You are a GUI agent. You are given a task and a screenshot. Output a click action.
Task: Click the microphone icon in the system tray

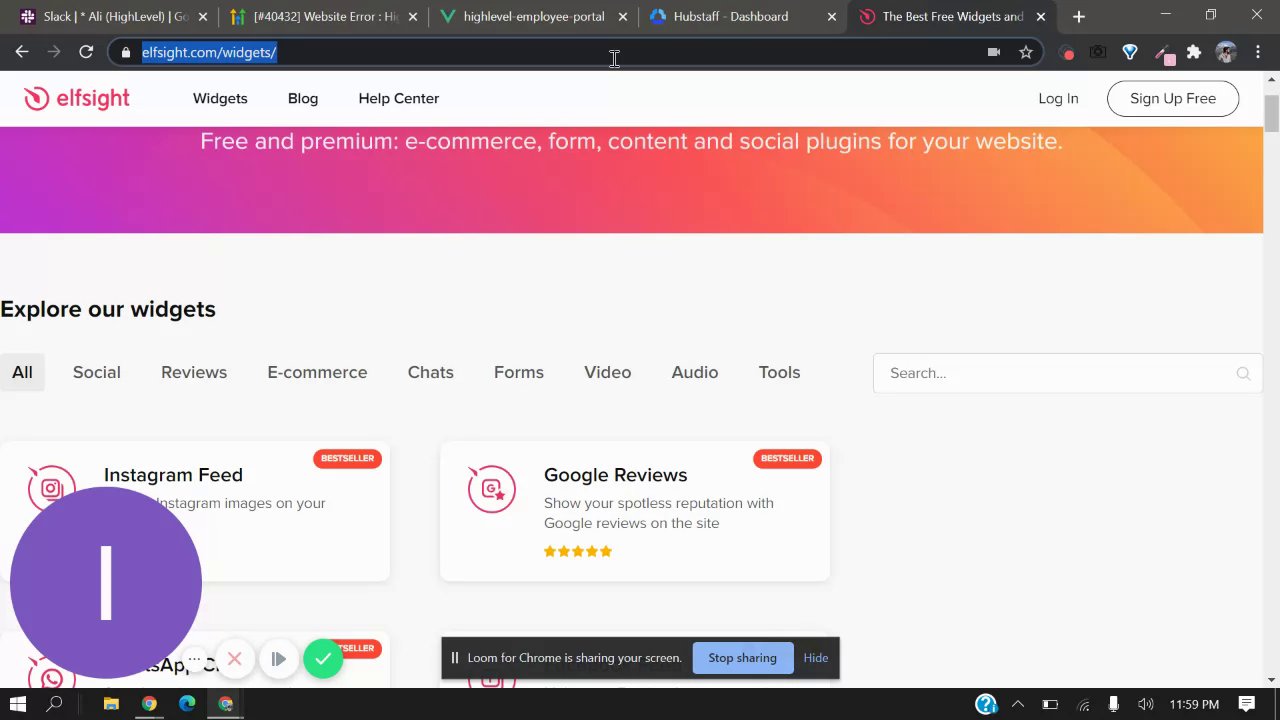point(1114,704)
